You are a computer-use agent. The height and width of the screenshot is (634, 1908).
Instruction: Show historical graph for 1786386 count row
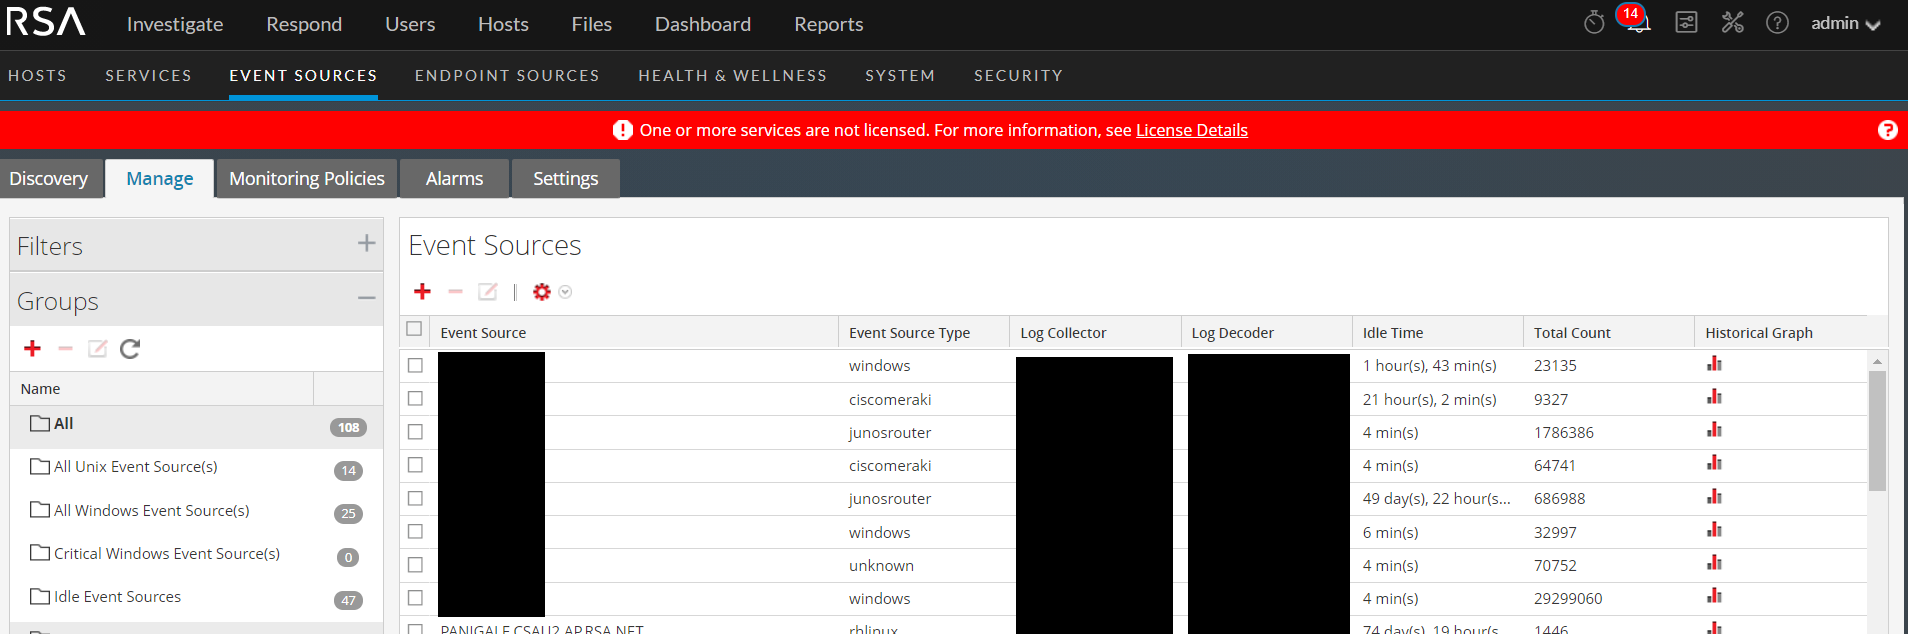click(1714, 430)
